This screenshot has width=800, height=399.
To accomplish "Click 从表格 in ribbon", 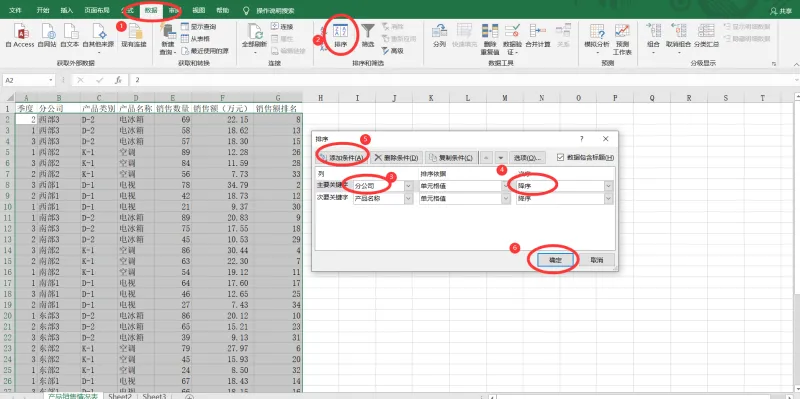I will click(x=196, y=39).
